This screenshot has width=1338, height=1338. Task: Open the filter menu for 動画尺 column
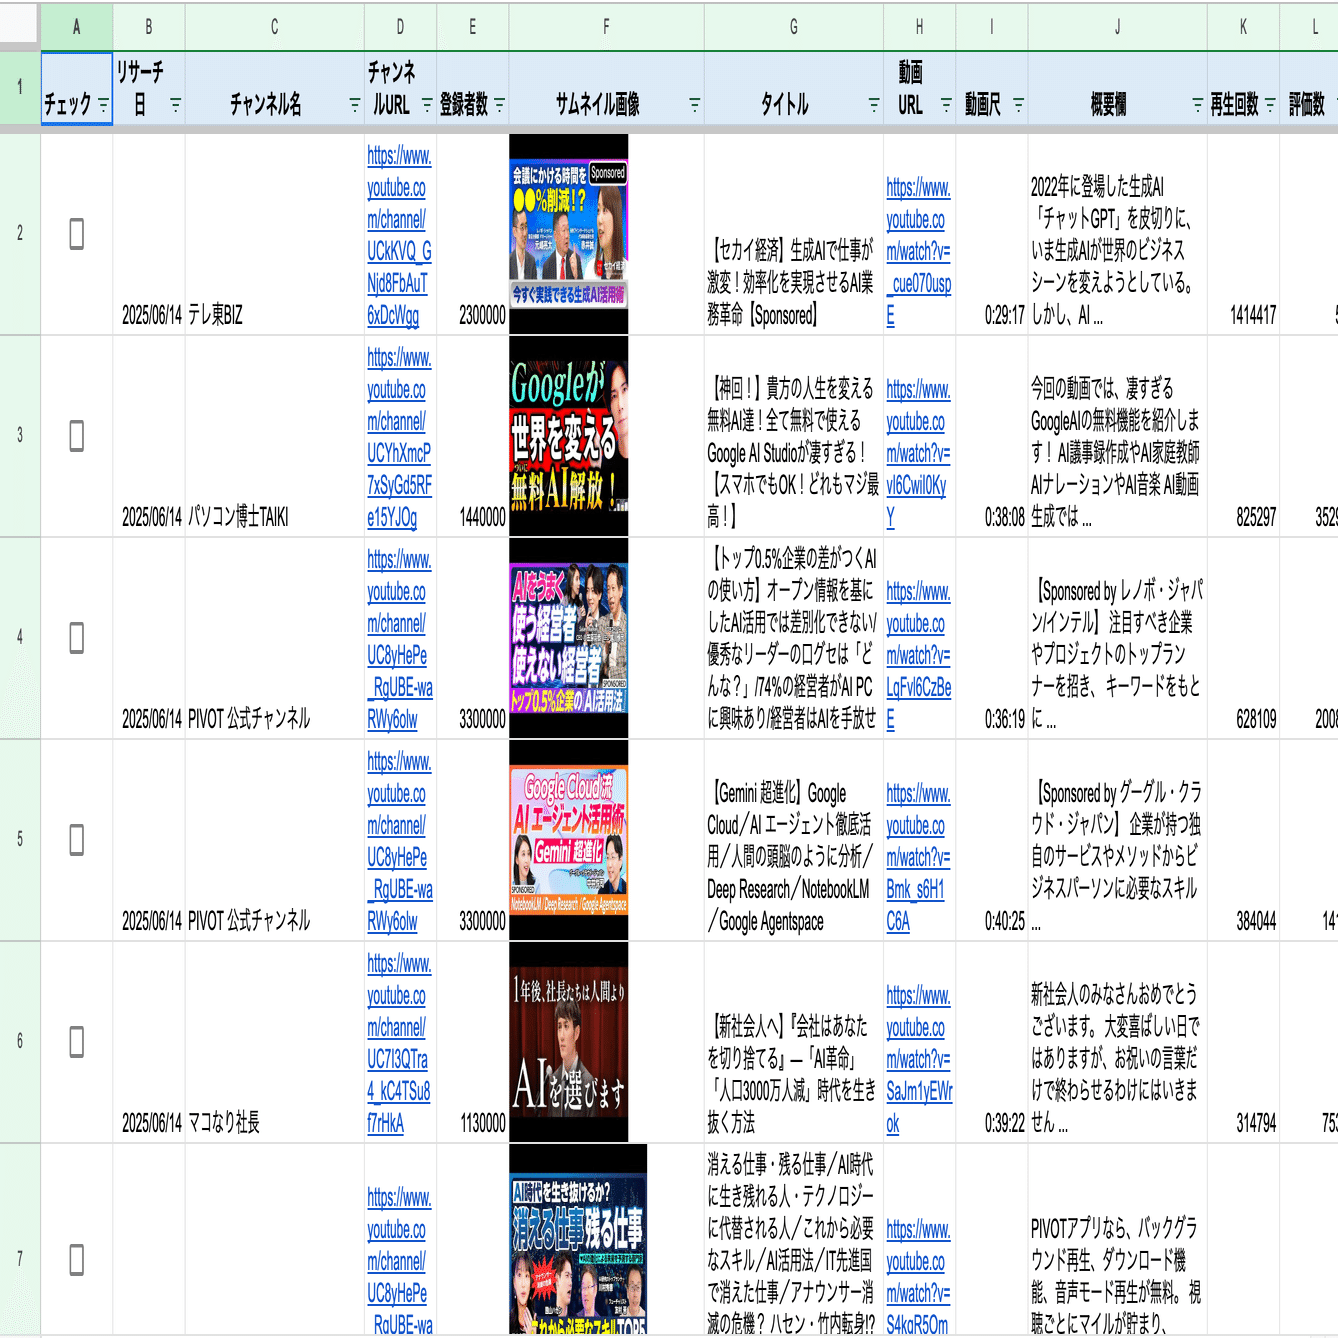coord(1018,104)
